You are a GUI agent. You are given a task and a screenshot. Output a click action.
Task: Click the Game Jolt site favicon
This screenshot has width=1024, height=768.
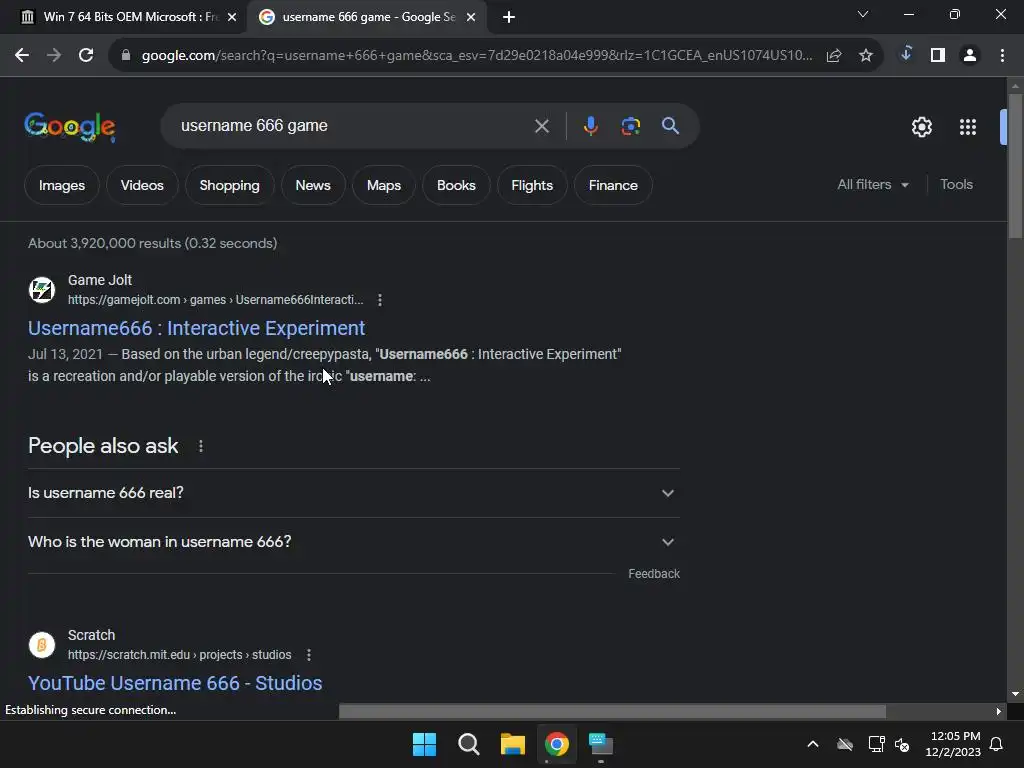coord(42,289)
